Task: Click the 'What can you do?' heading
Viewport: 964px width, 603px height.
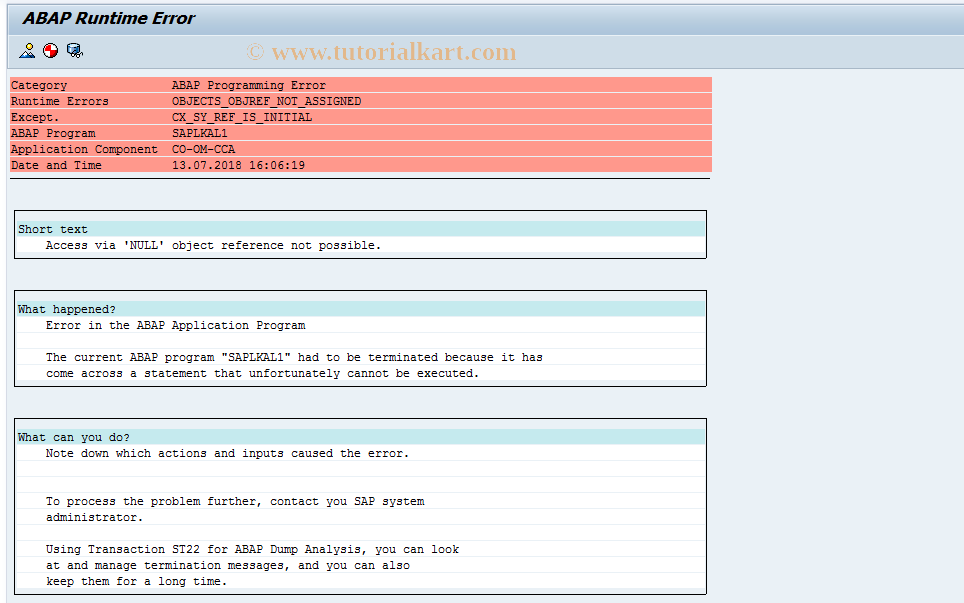Action: 74,437
